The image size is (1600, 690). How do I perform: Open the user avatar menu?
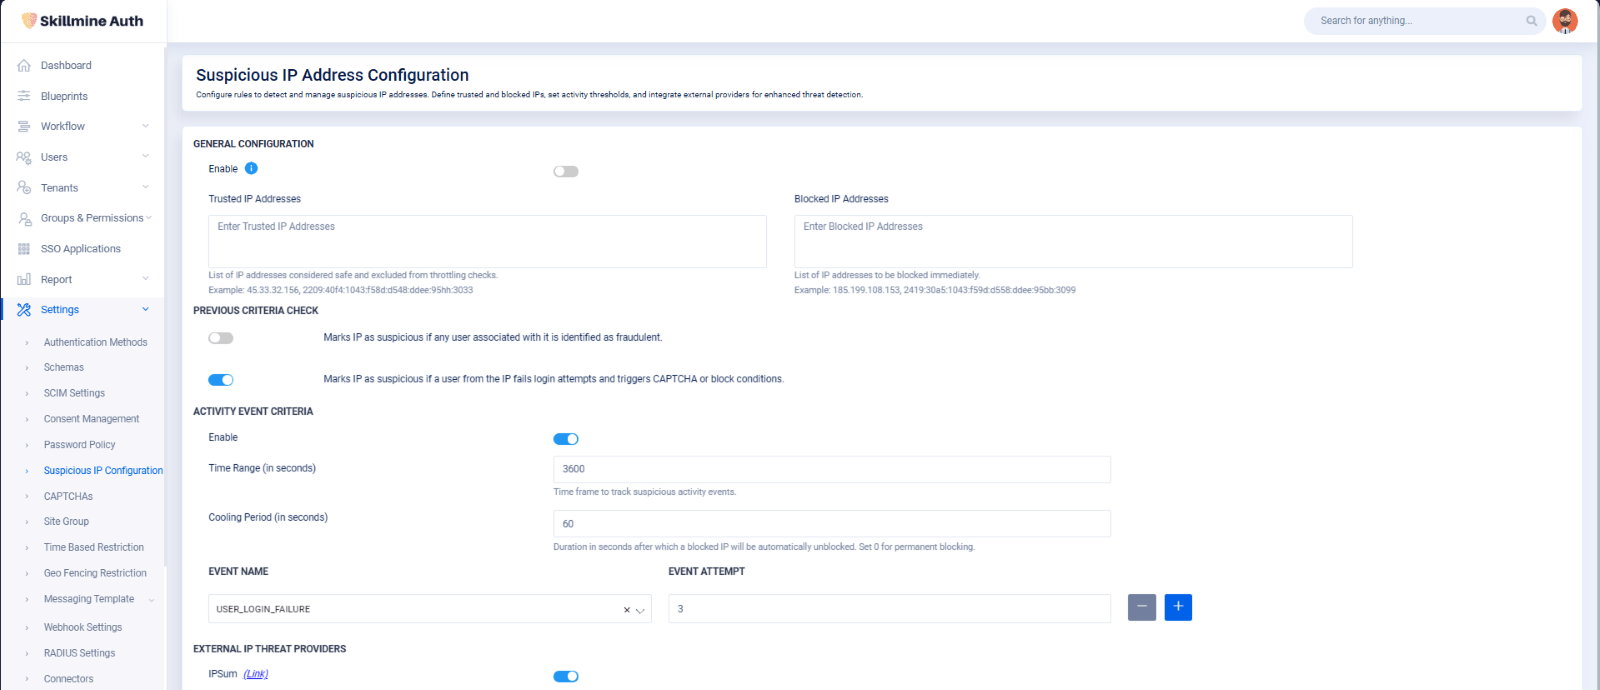click(1565, 21)
